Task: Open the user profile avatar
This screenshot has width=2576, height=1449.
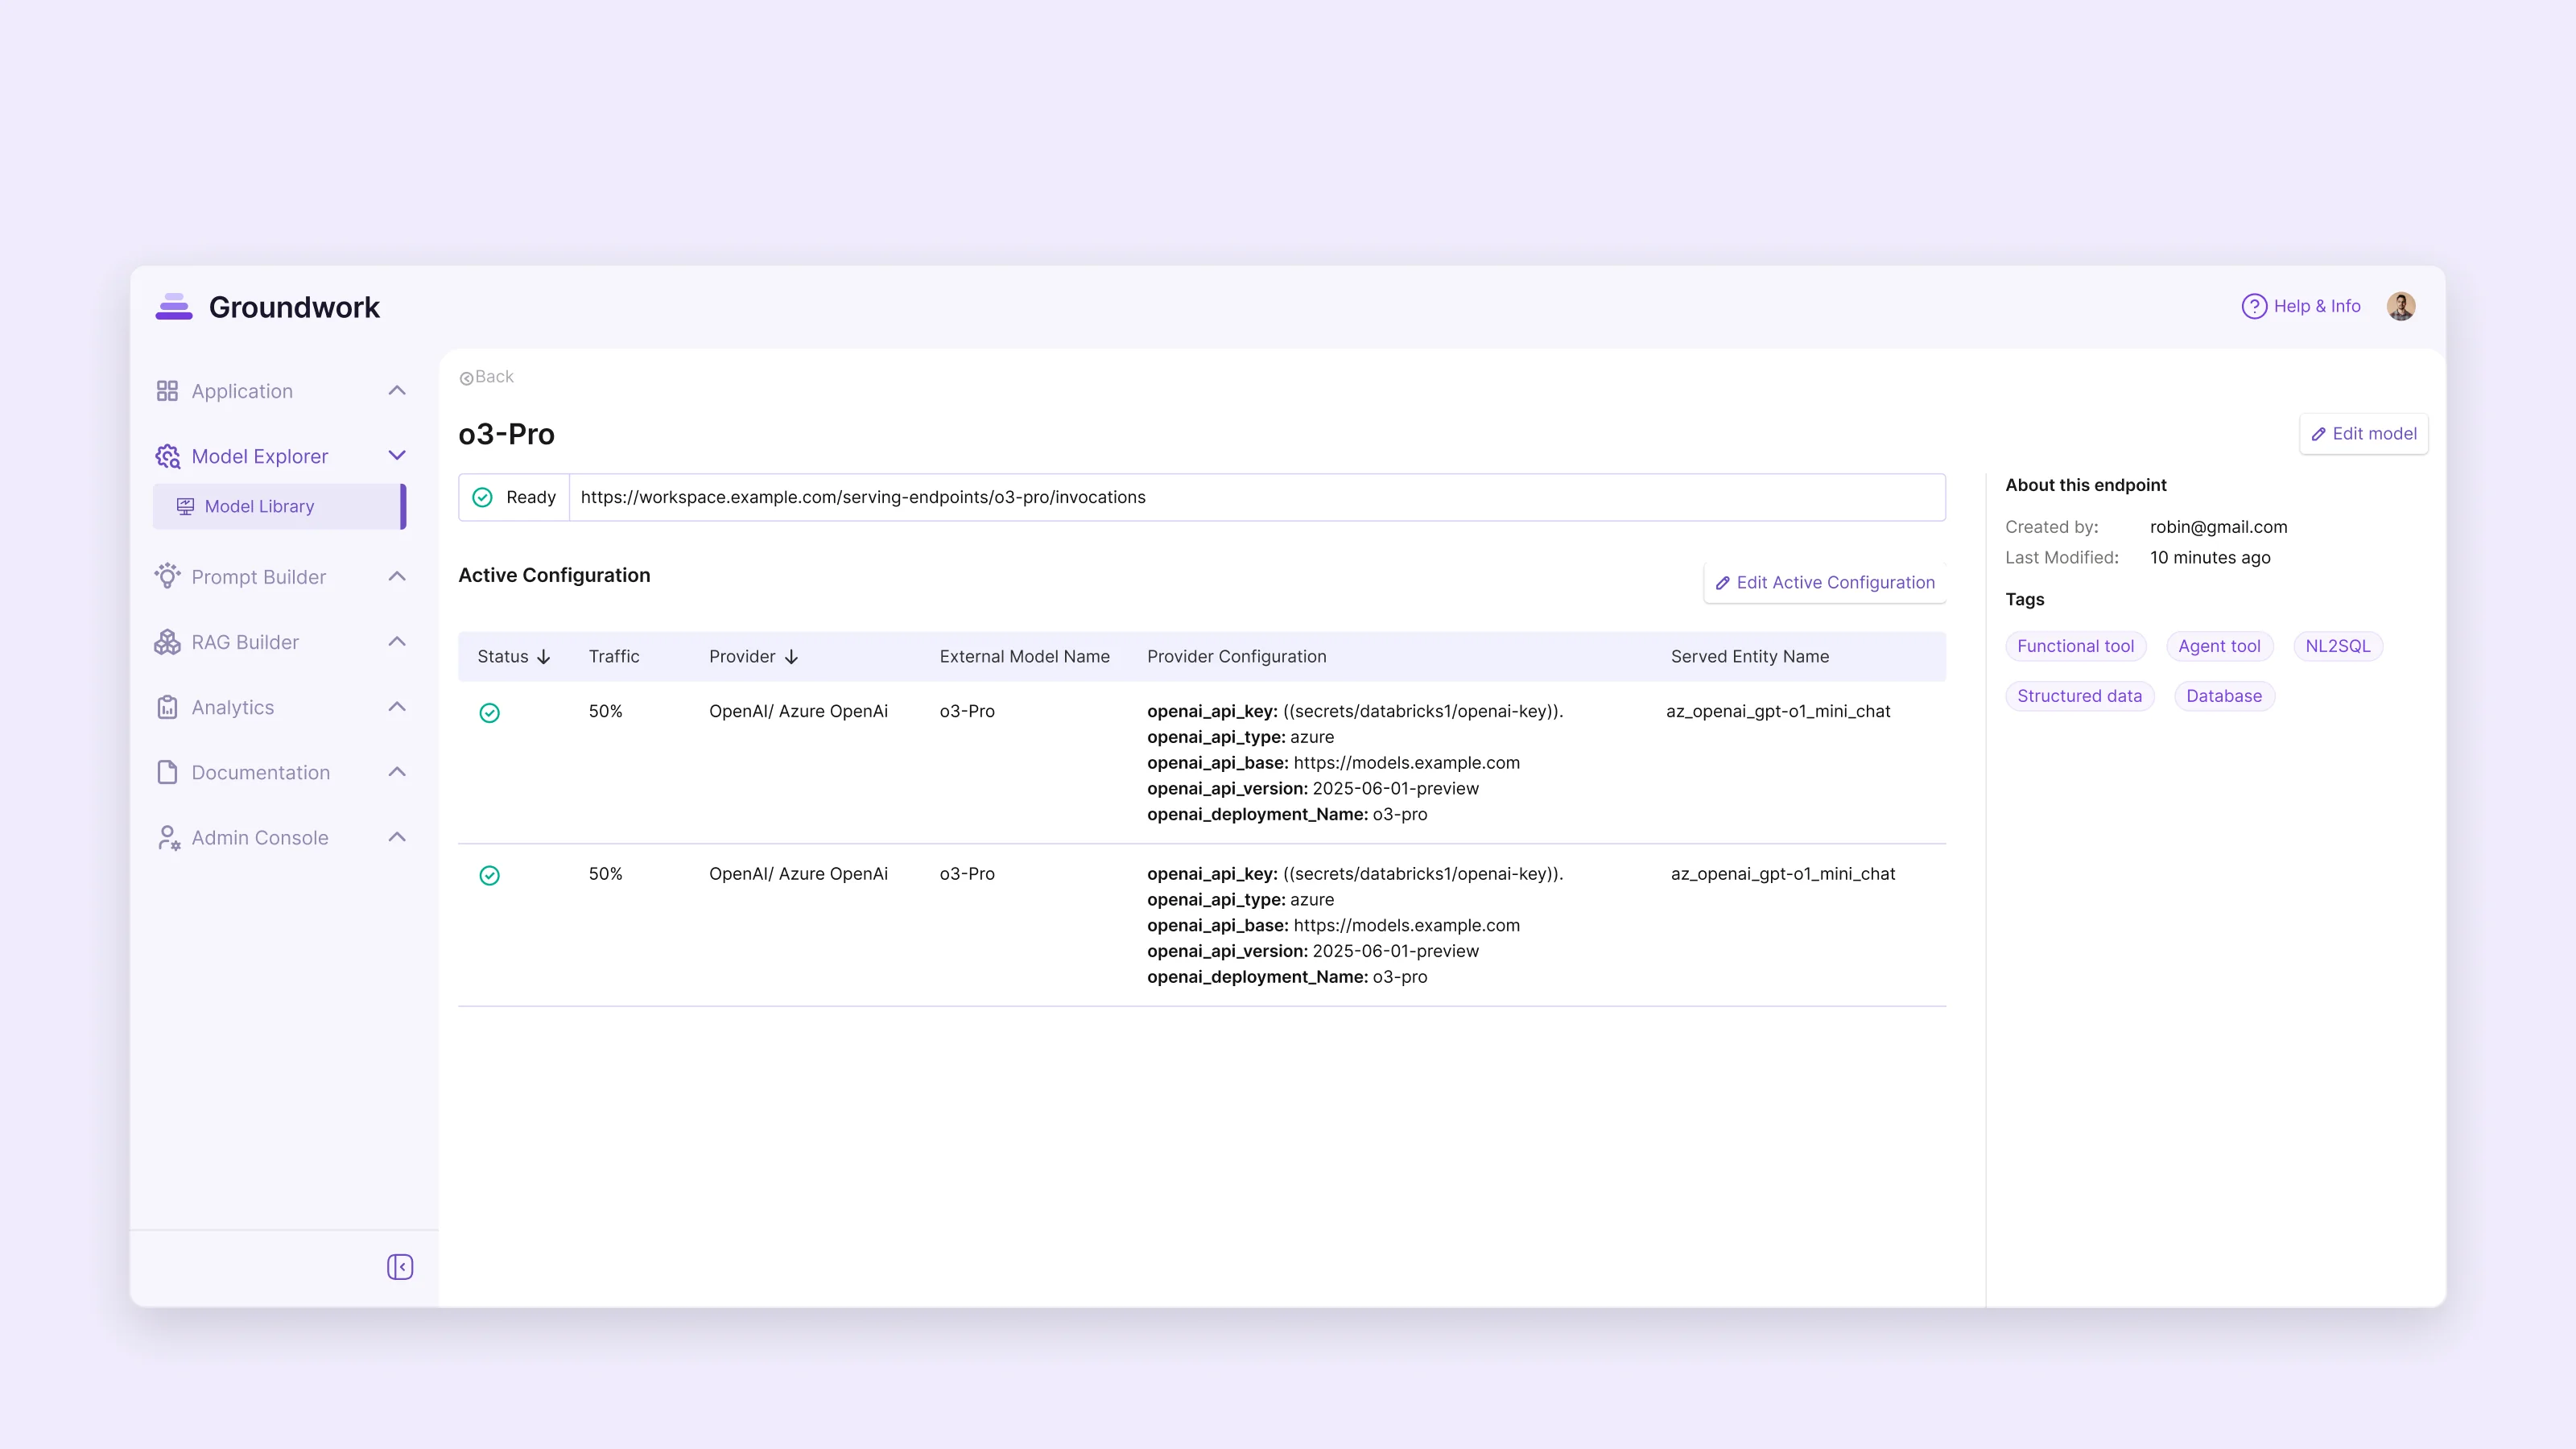Action: pyautogui.click(x=2401, y=306)
